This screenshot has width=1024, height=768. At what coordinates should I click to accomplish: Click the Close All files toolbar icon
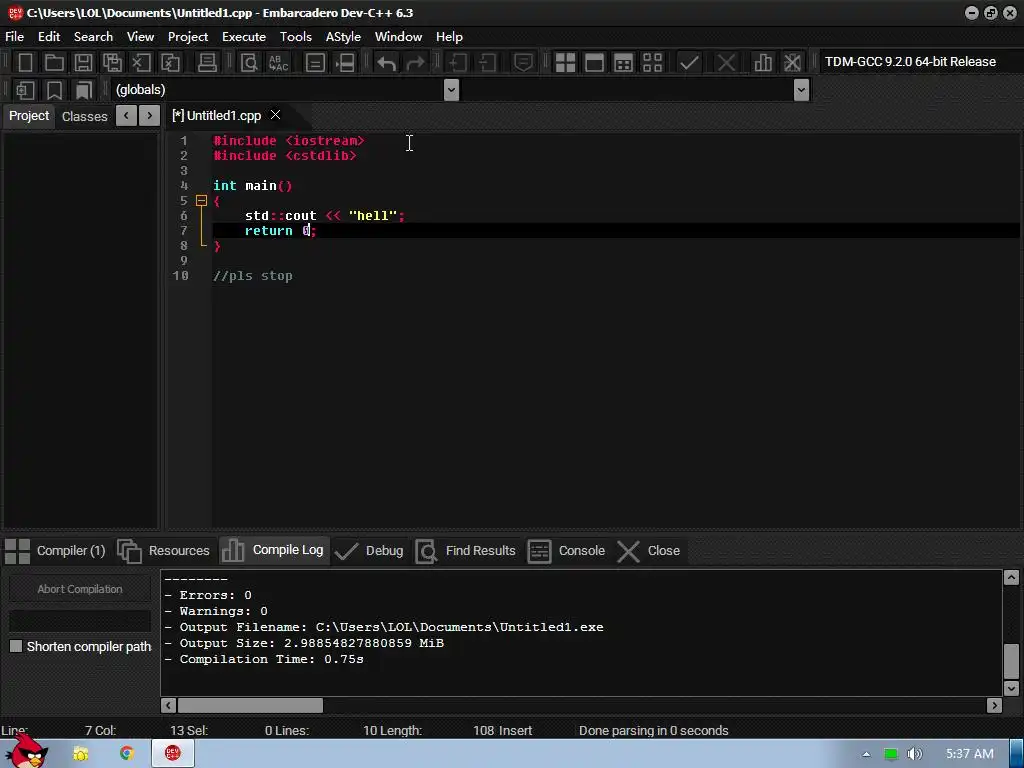170,62
